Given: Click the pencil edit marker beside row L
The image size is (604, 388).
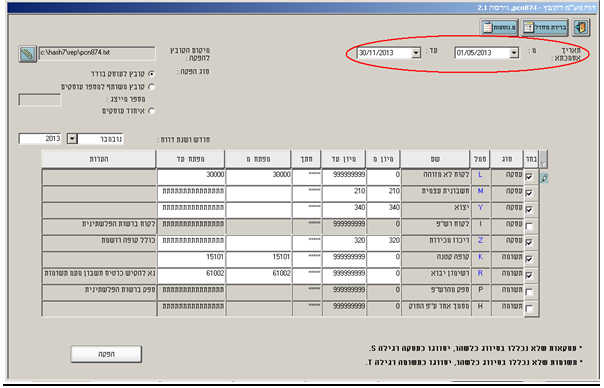Looking at the screenshot, I should tap(544, 178).
